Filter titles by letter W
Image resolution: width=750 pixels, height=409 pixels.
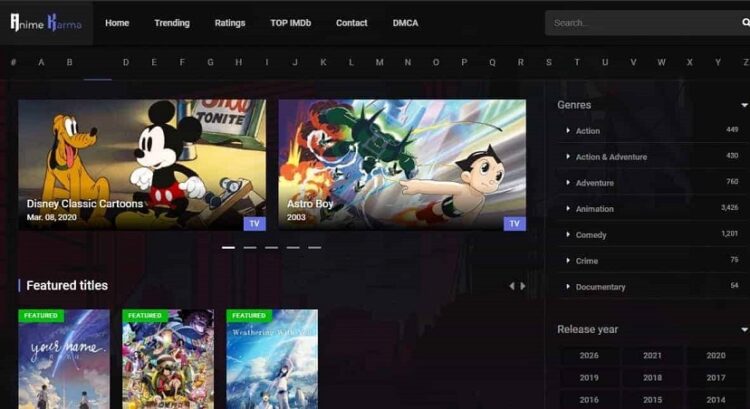coord(662,62)
